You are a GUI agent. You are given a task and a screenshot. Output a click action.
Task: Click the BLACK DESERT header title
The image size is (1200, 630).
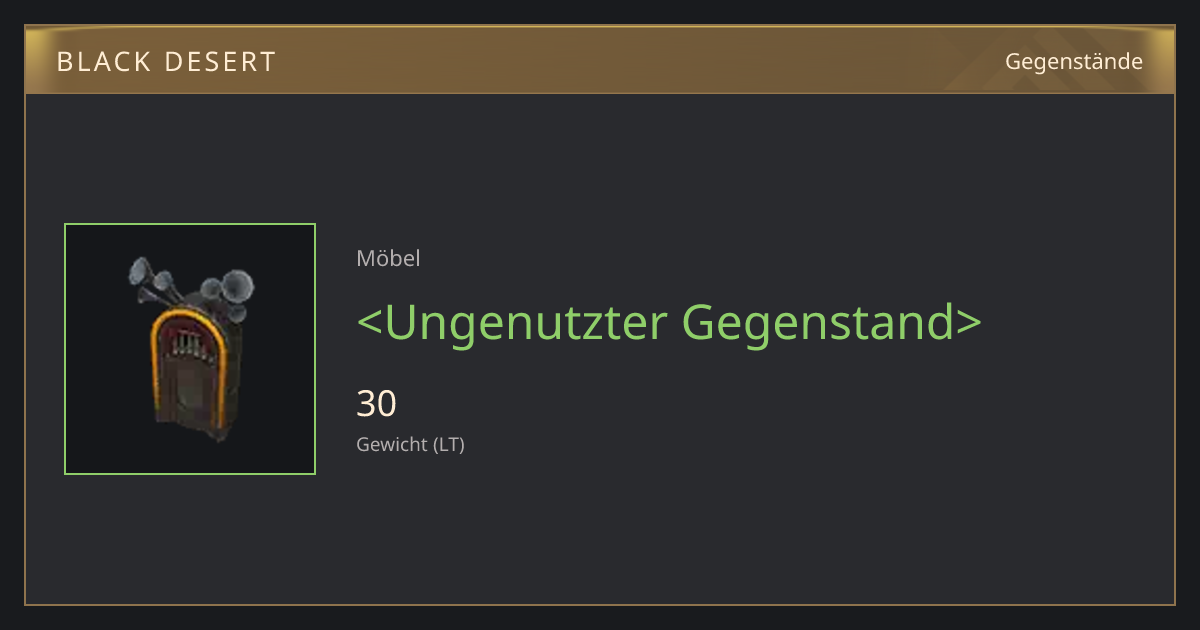tap(166, 62)
